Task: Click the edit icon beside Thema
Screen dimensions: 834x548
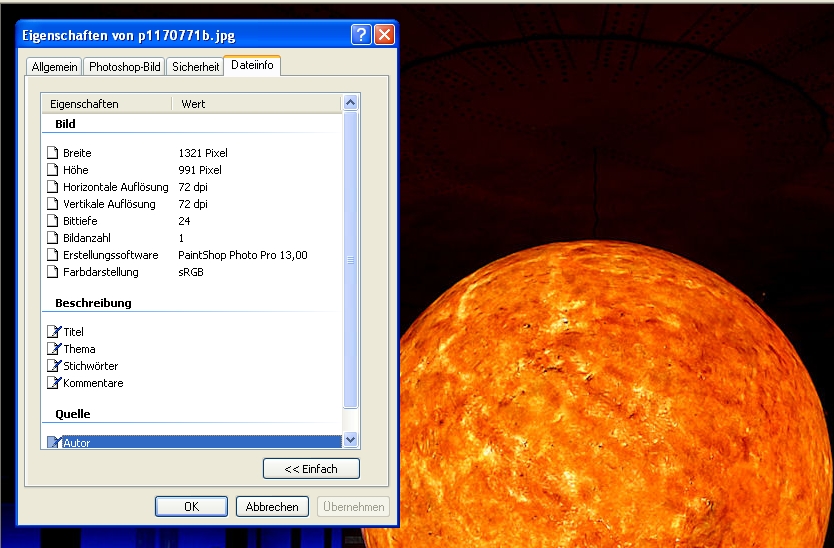Action: [x=54, y=348]
